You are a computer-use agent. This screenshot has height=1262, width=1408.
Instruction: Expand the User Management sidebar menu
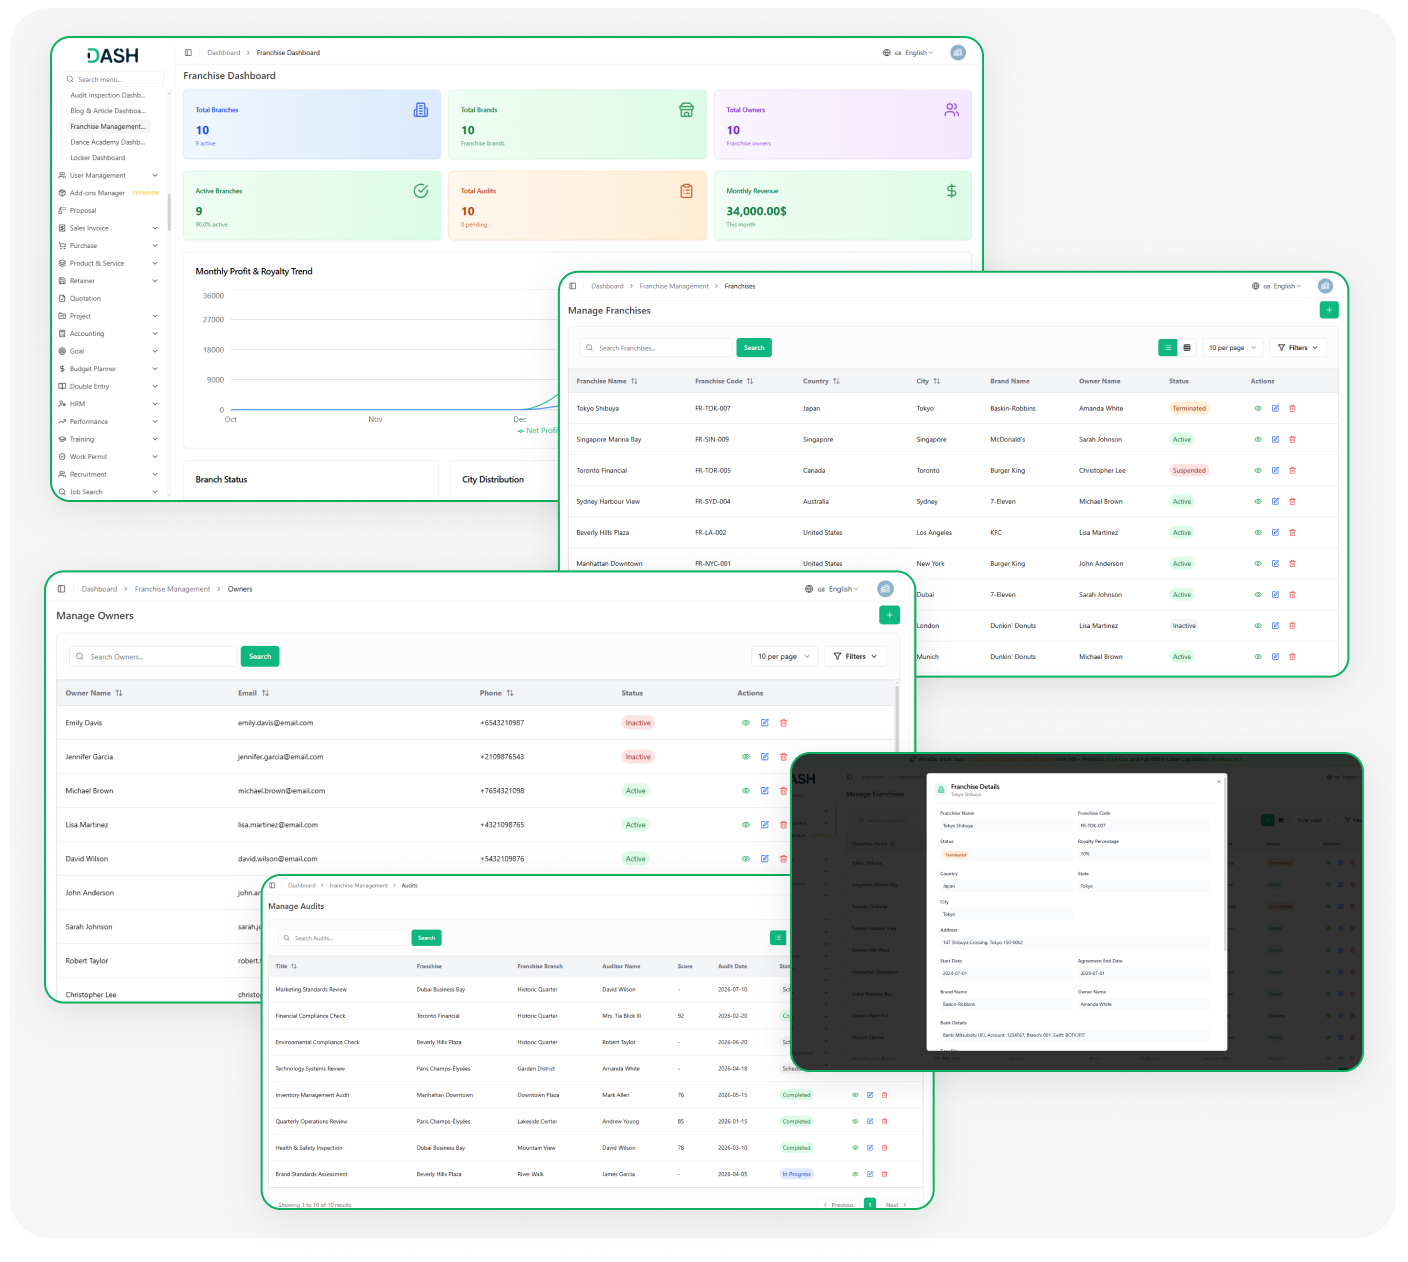108,175
